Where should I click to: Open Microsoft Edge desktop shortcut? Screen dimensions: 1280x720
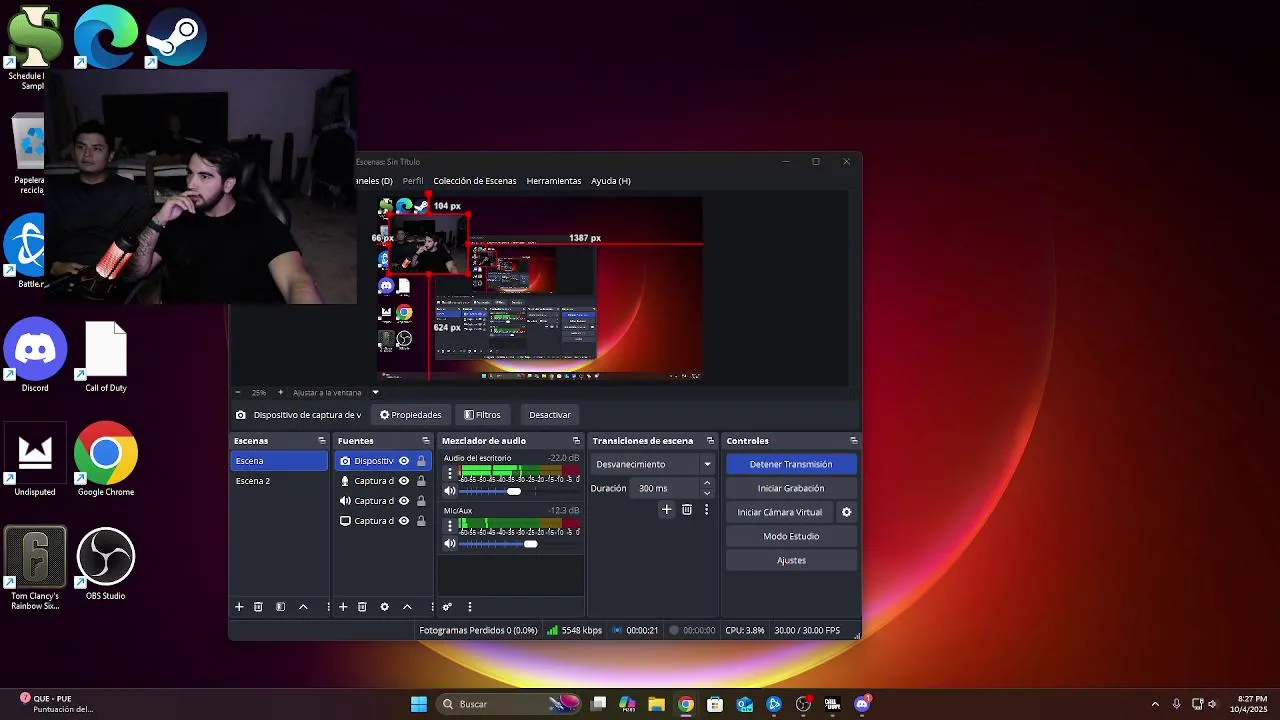(105, 36)
